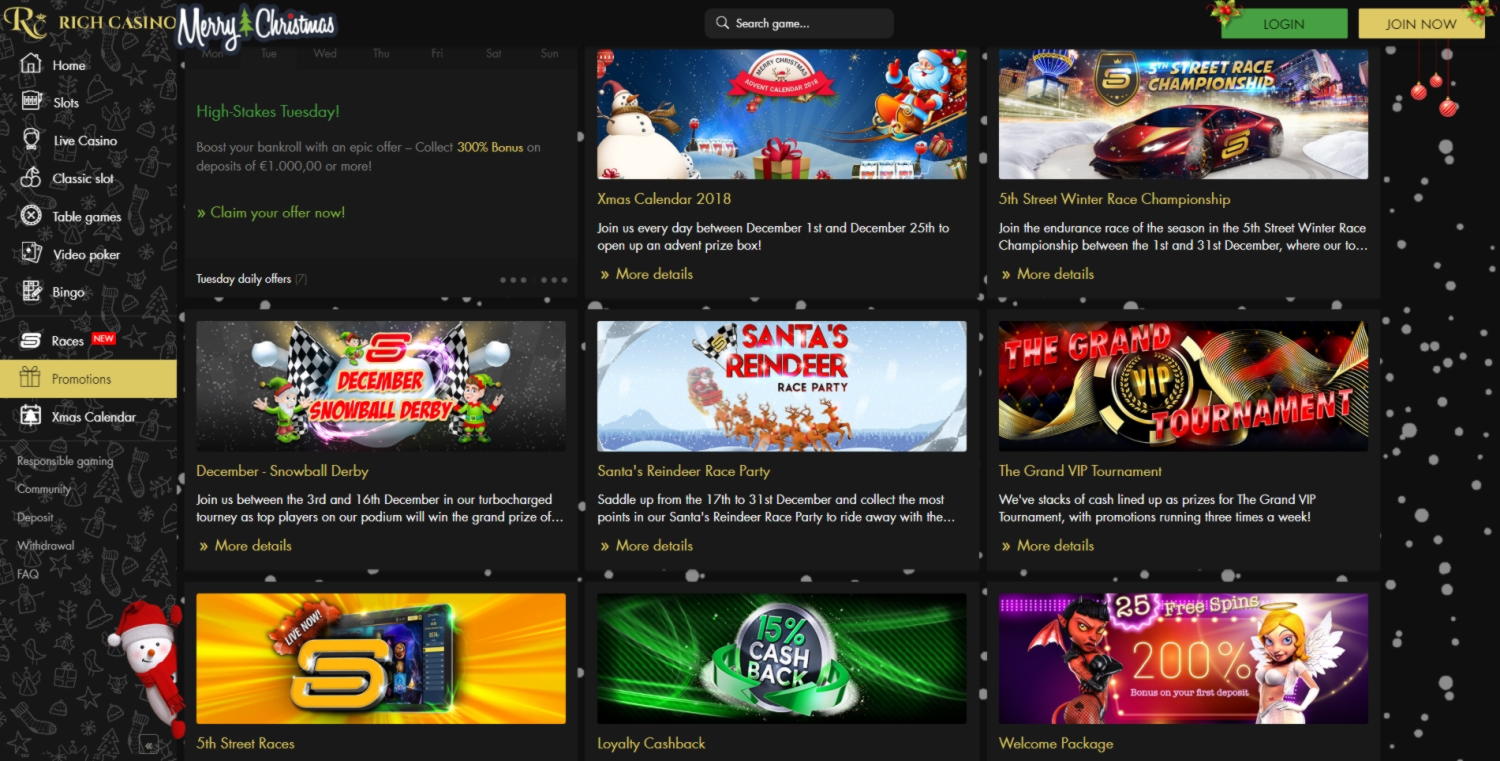Image resolution: width=1500 pixels, height=761 pixels.
Task: Open the Races menu entry
Action: point(68,341)
